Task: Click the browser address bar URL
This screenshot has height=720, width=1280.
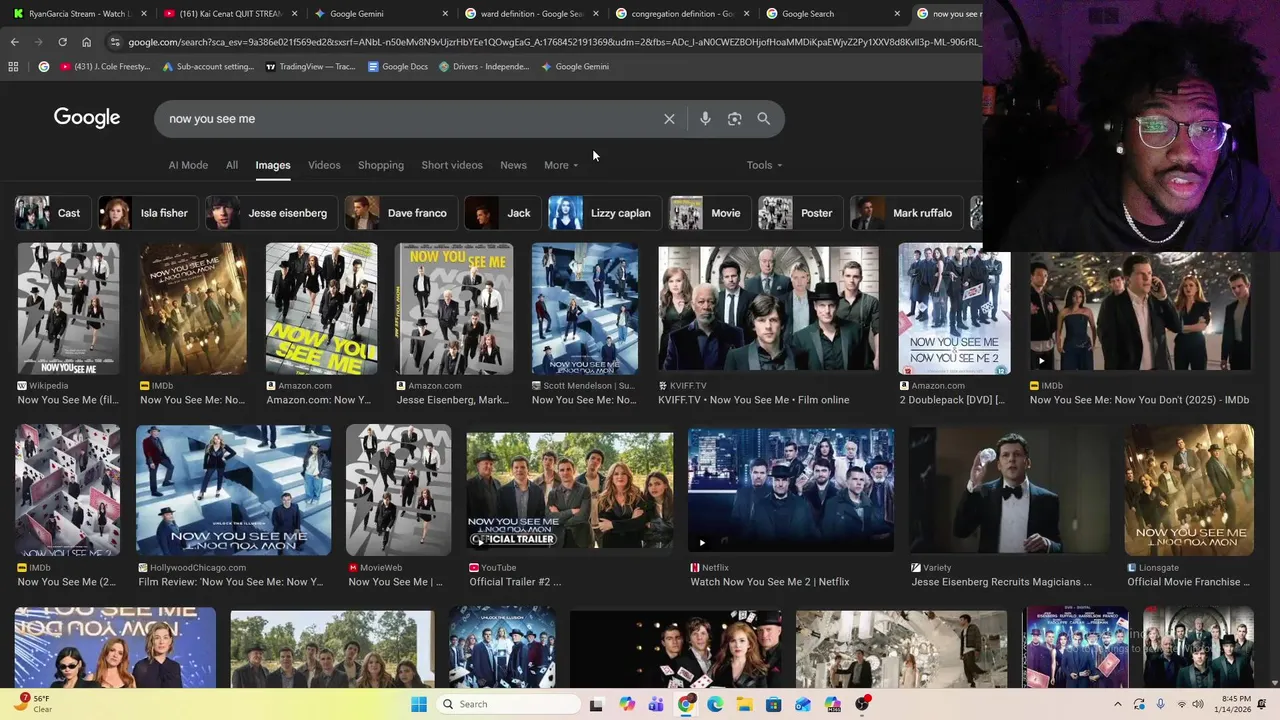Action: [554, 42]
